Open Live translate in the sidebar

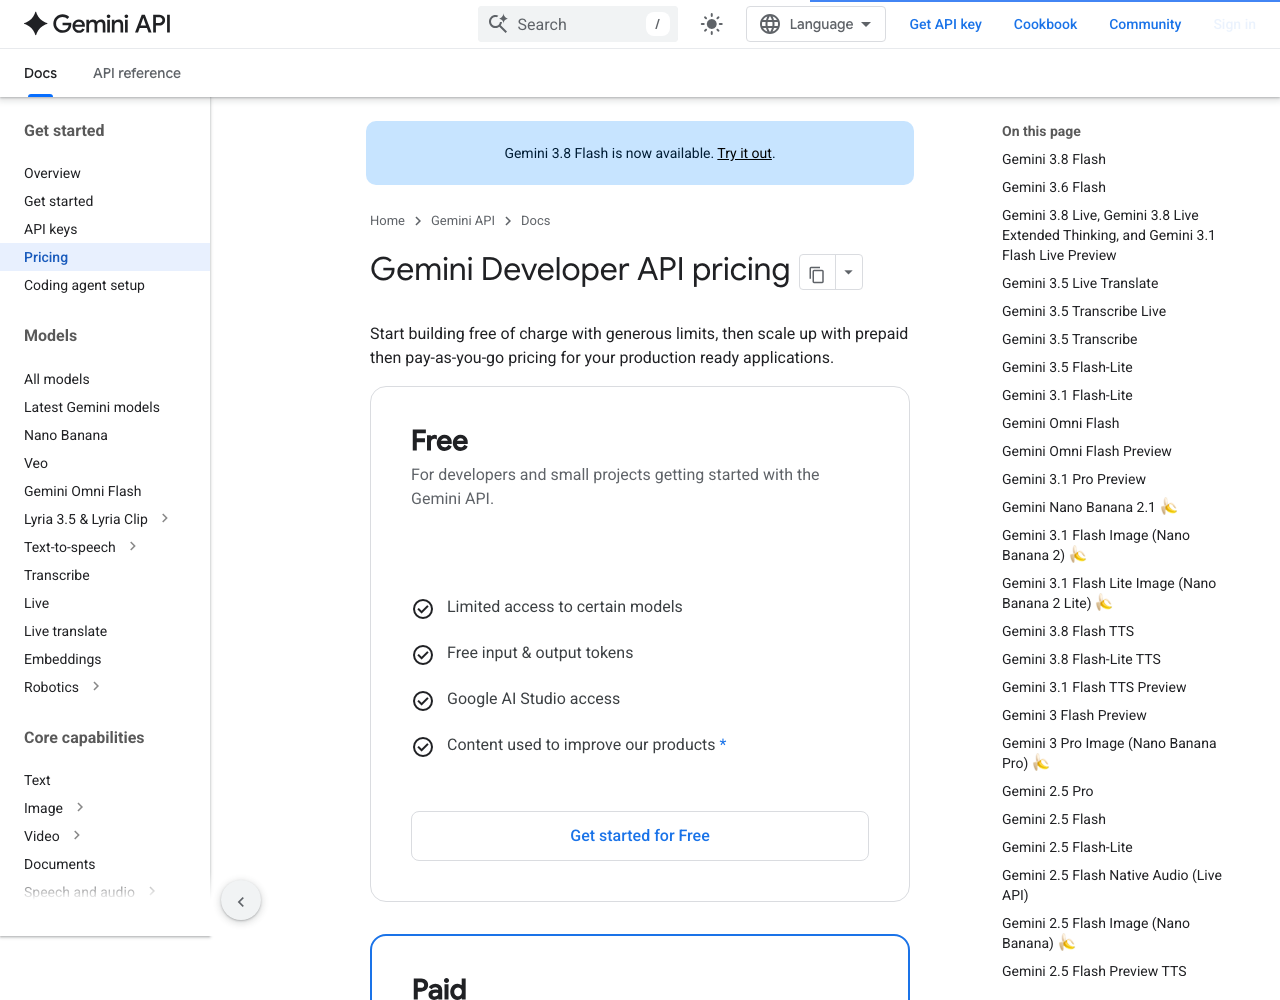tap(66, 631)
